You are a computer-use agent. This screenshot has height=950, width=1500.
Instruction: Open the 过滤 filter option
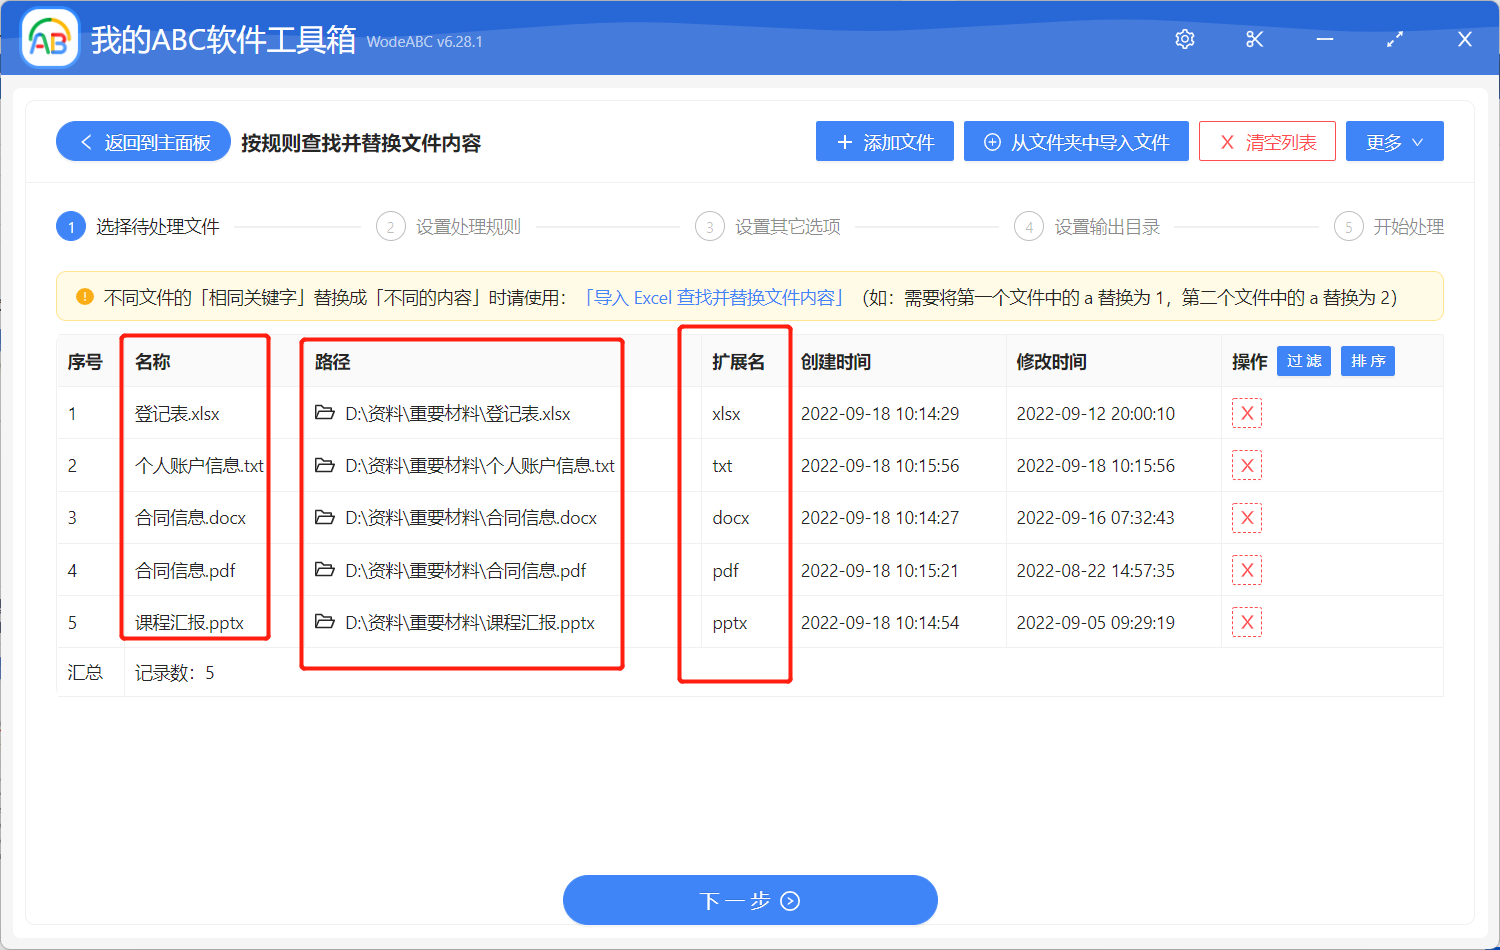pos(1303,361)
